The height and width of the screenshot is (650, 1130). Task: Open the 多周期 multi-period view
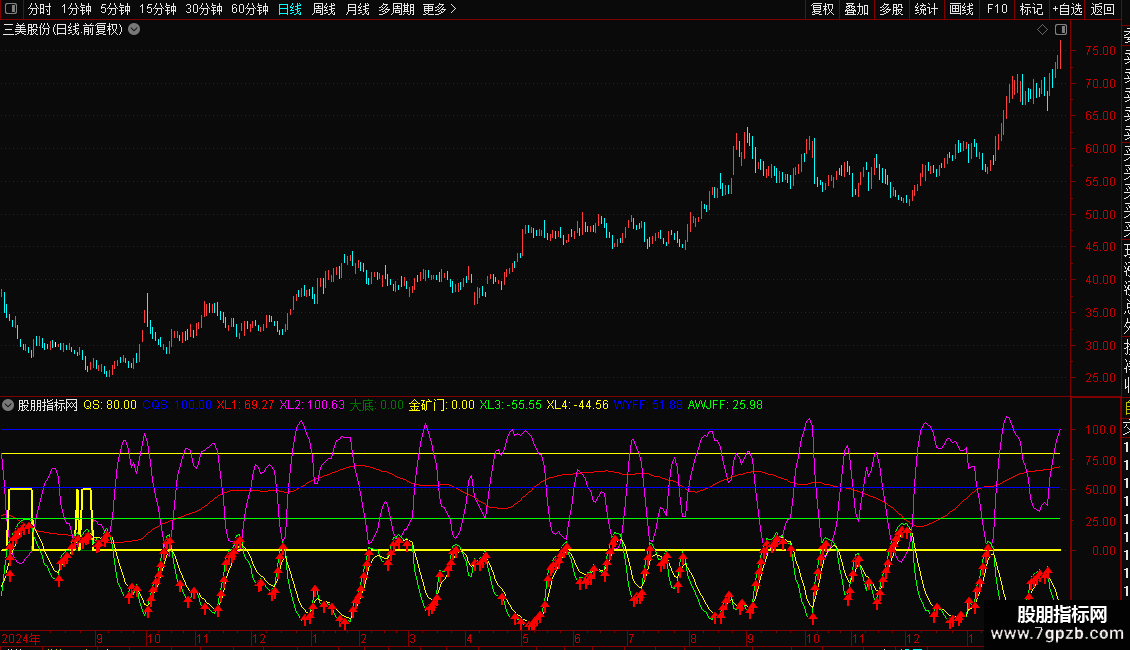click(396, 9)
